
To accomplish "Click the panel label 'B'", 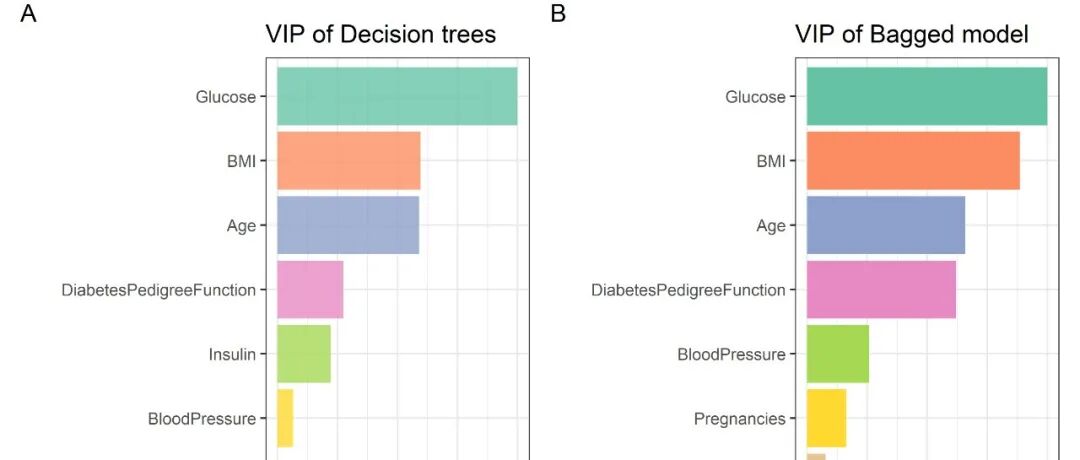I will (x=558, y=15).
